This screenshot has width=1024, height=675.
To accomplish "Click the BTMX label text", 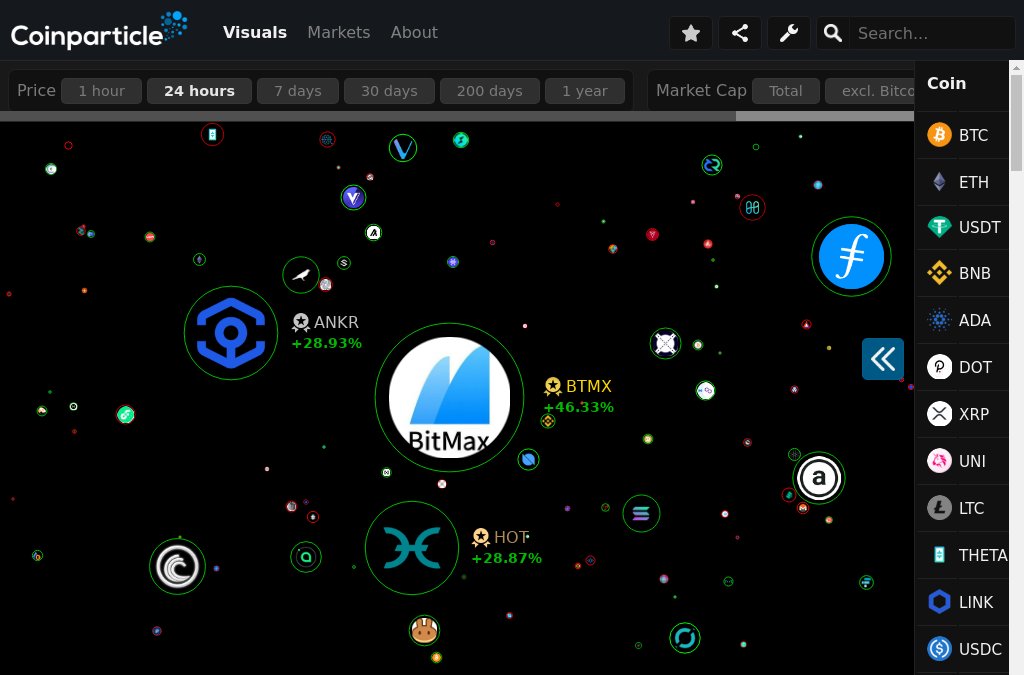I will click(x=589, y=386).
